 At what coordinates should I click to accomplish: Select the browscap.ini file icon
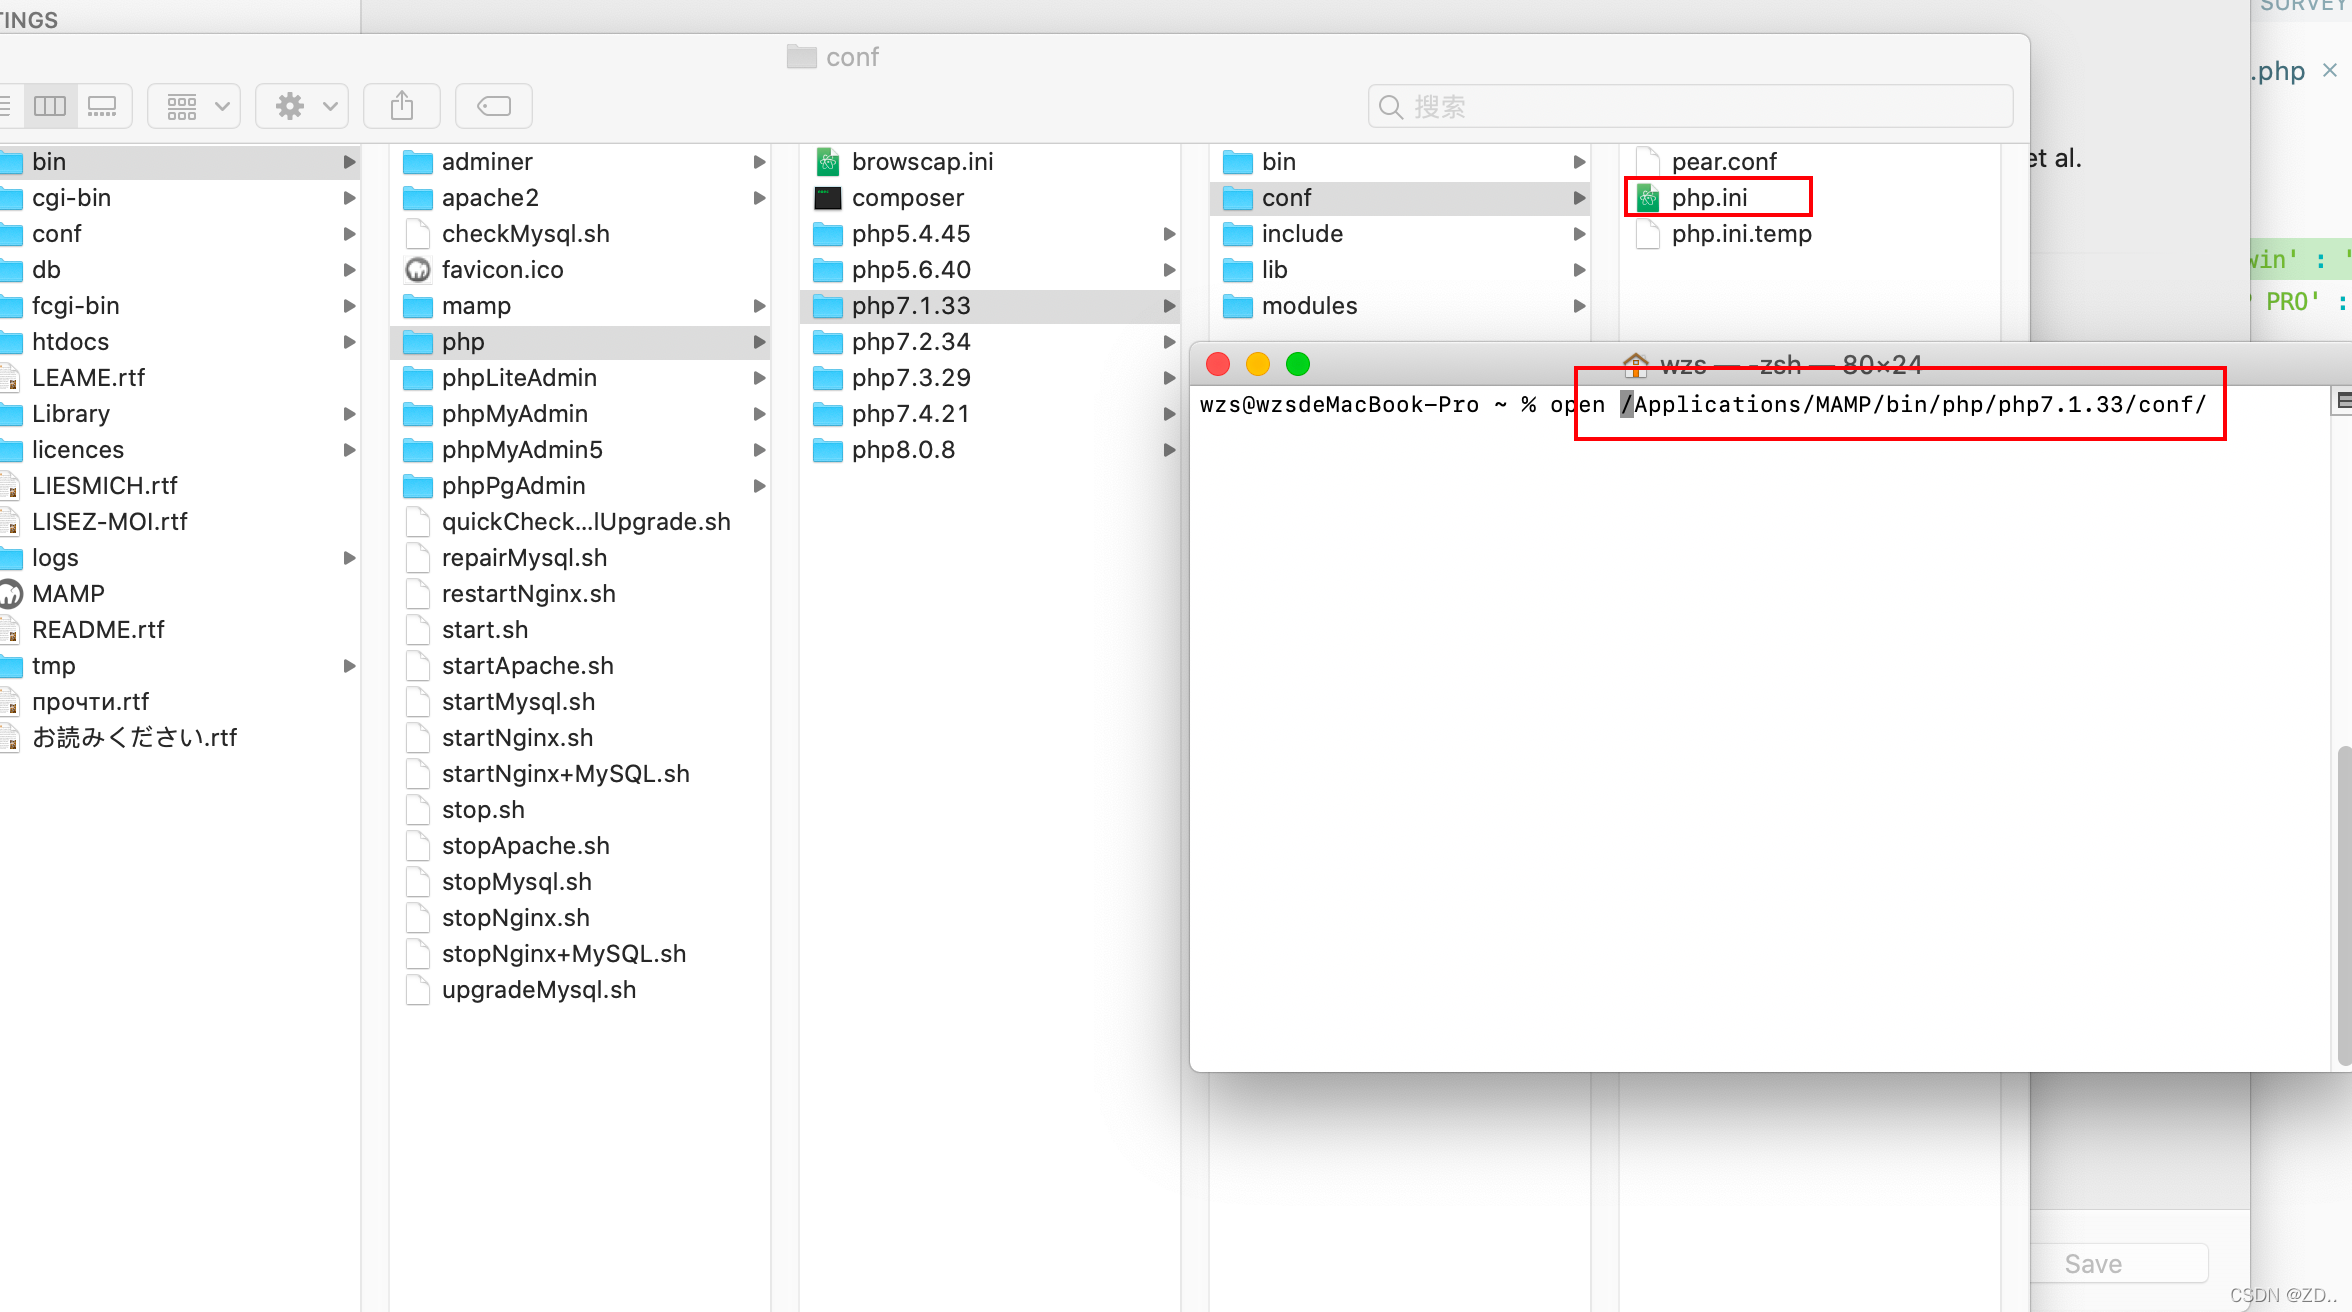click(x=828, y=162)
